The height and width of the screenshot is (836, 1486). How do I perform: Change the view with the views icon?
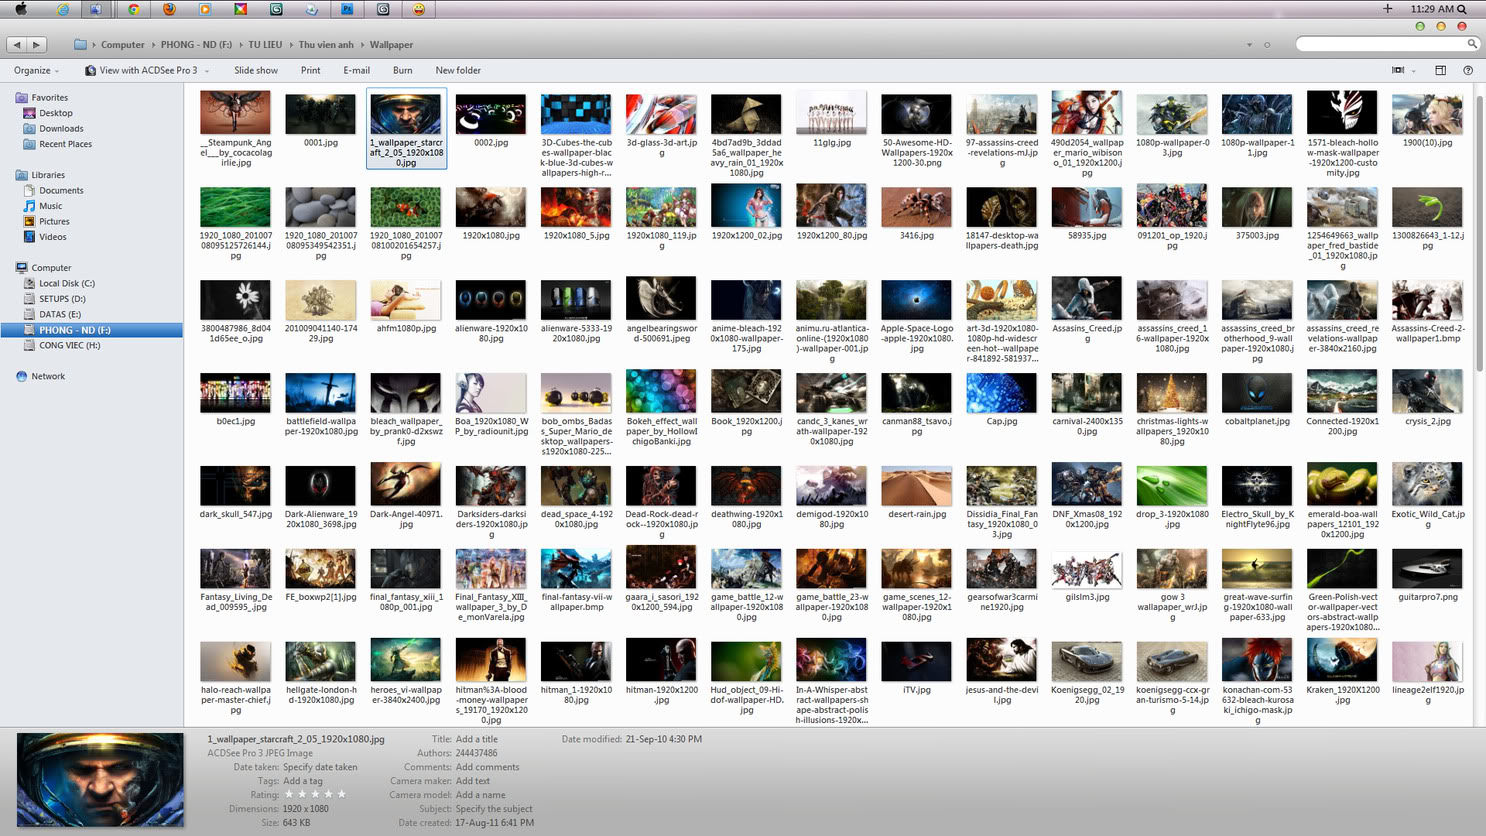pos(1398,70)
